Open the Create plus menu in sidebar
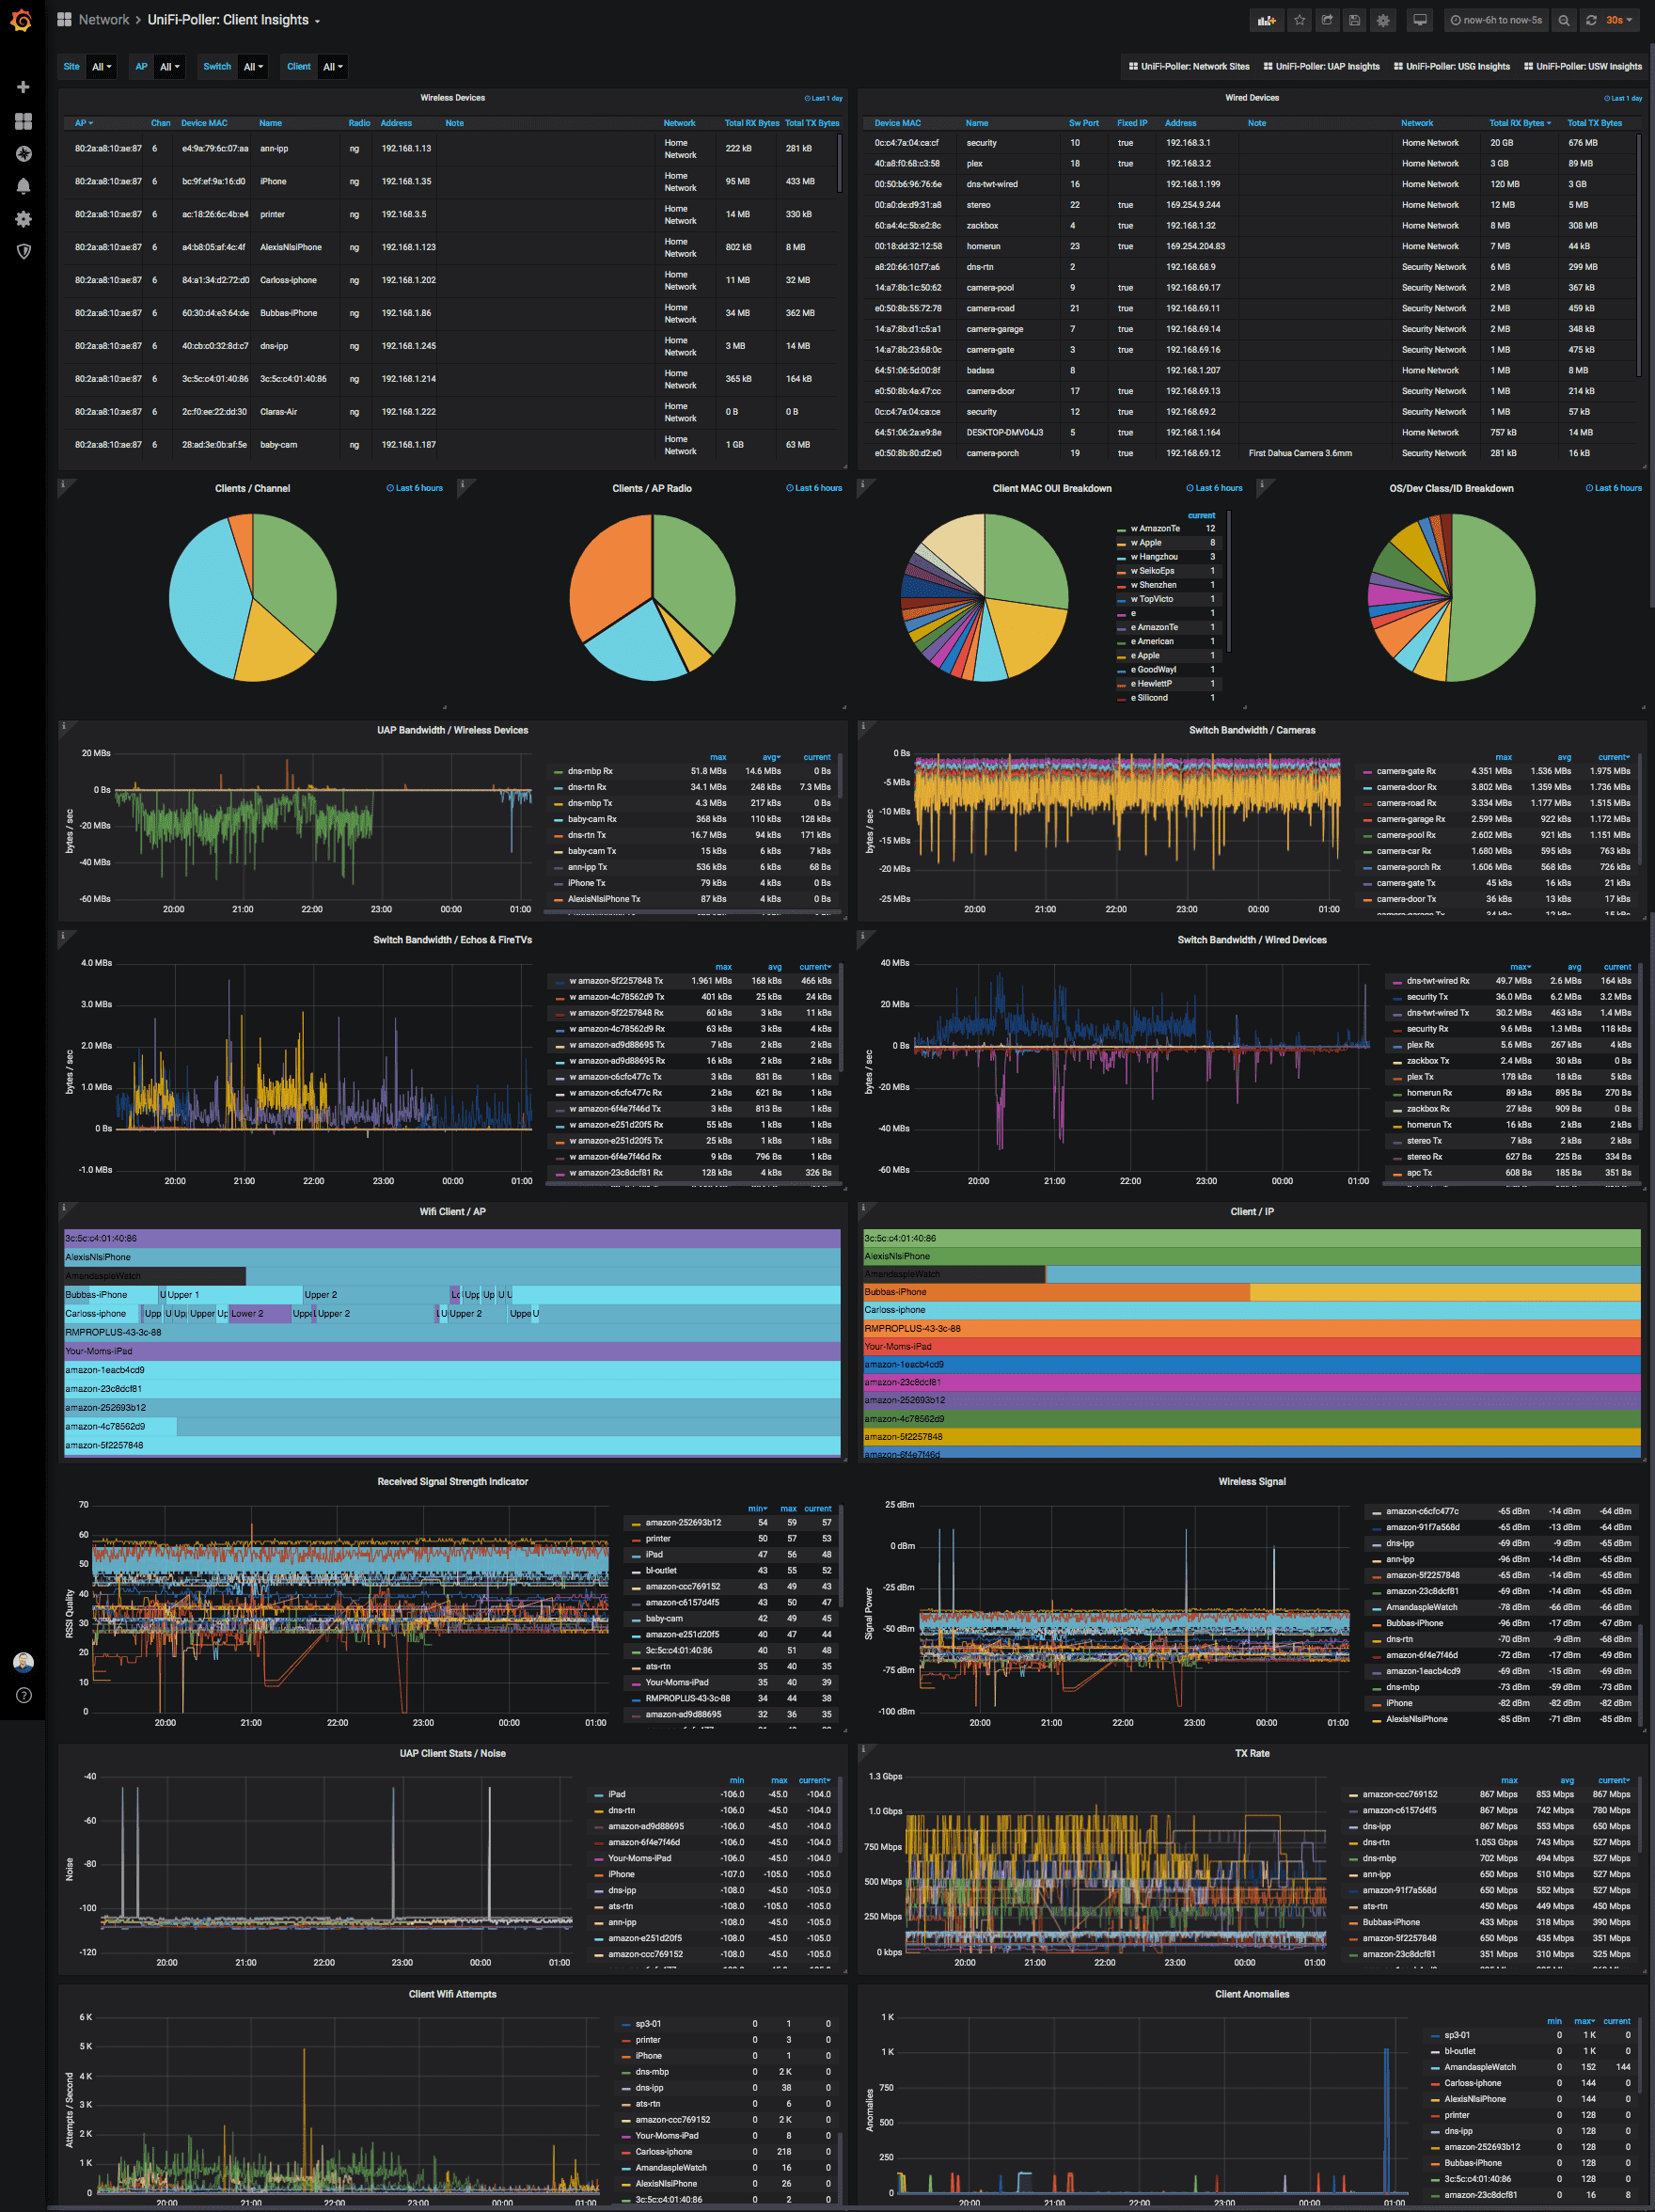This screenshot has width=1655, height=2212. point(23,87)
